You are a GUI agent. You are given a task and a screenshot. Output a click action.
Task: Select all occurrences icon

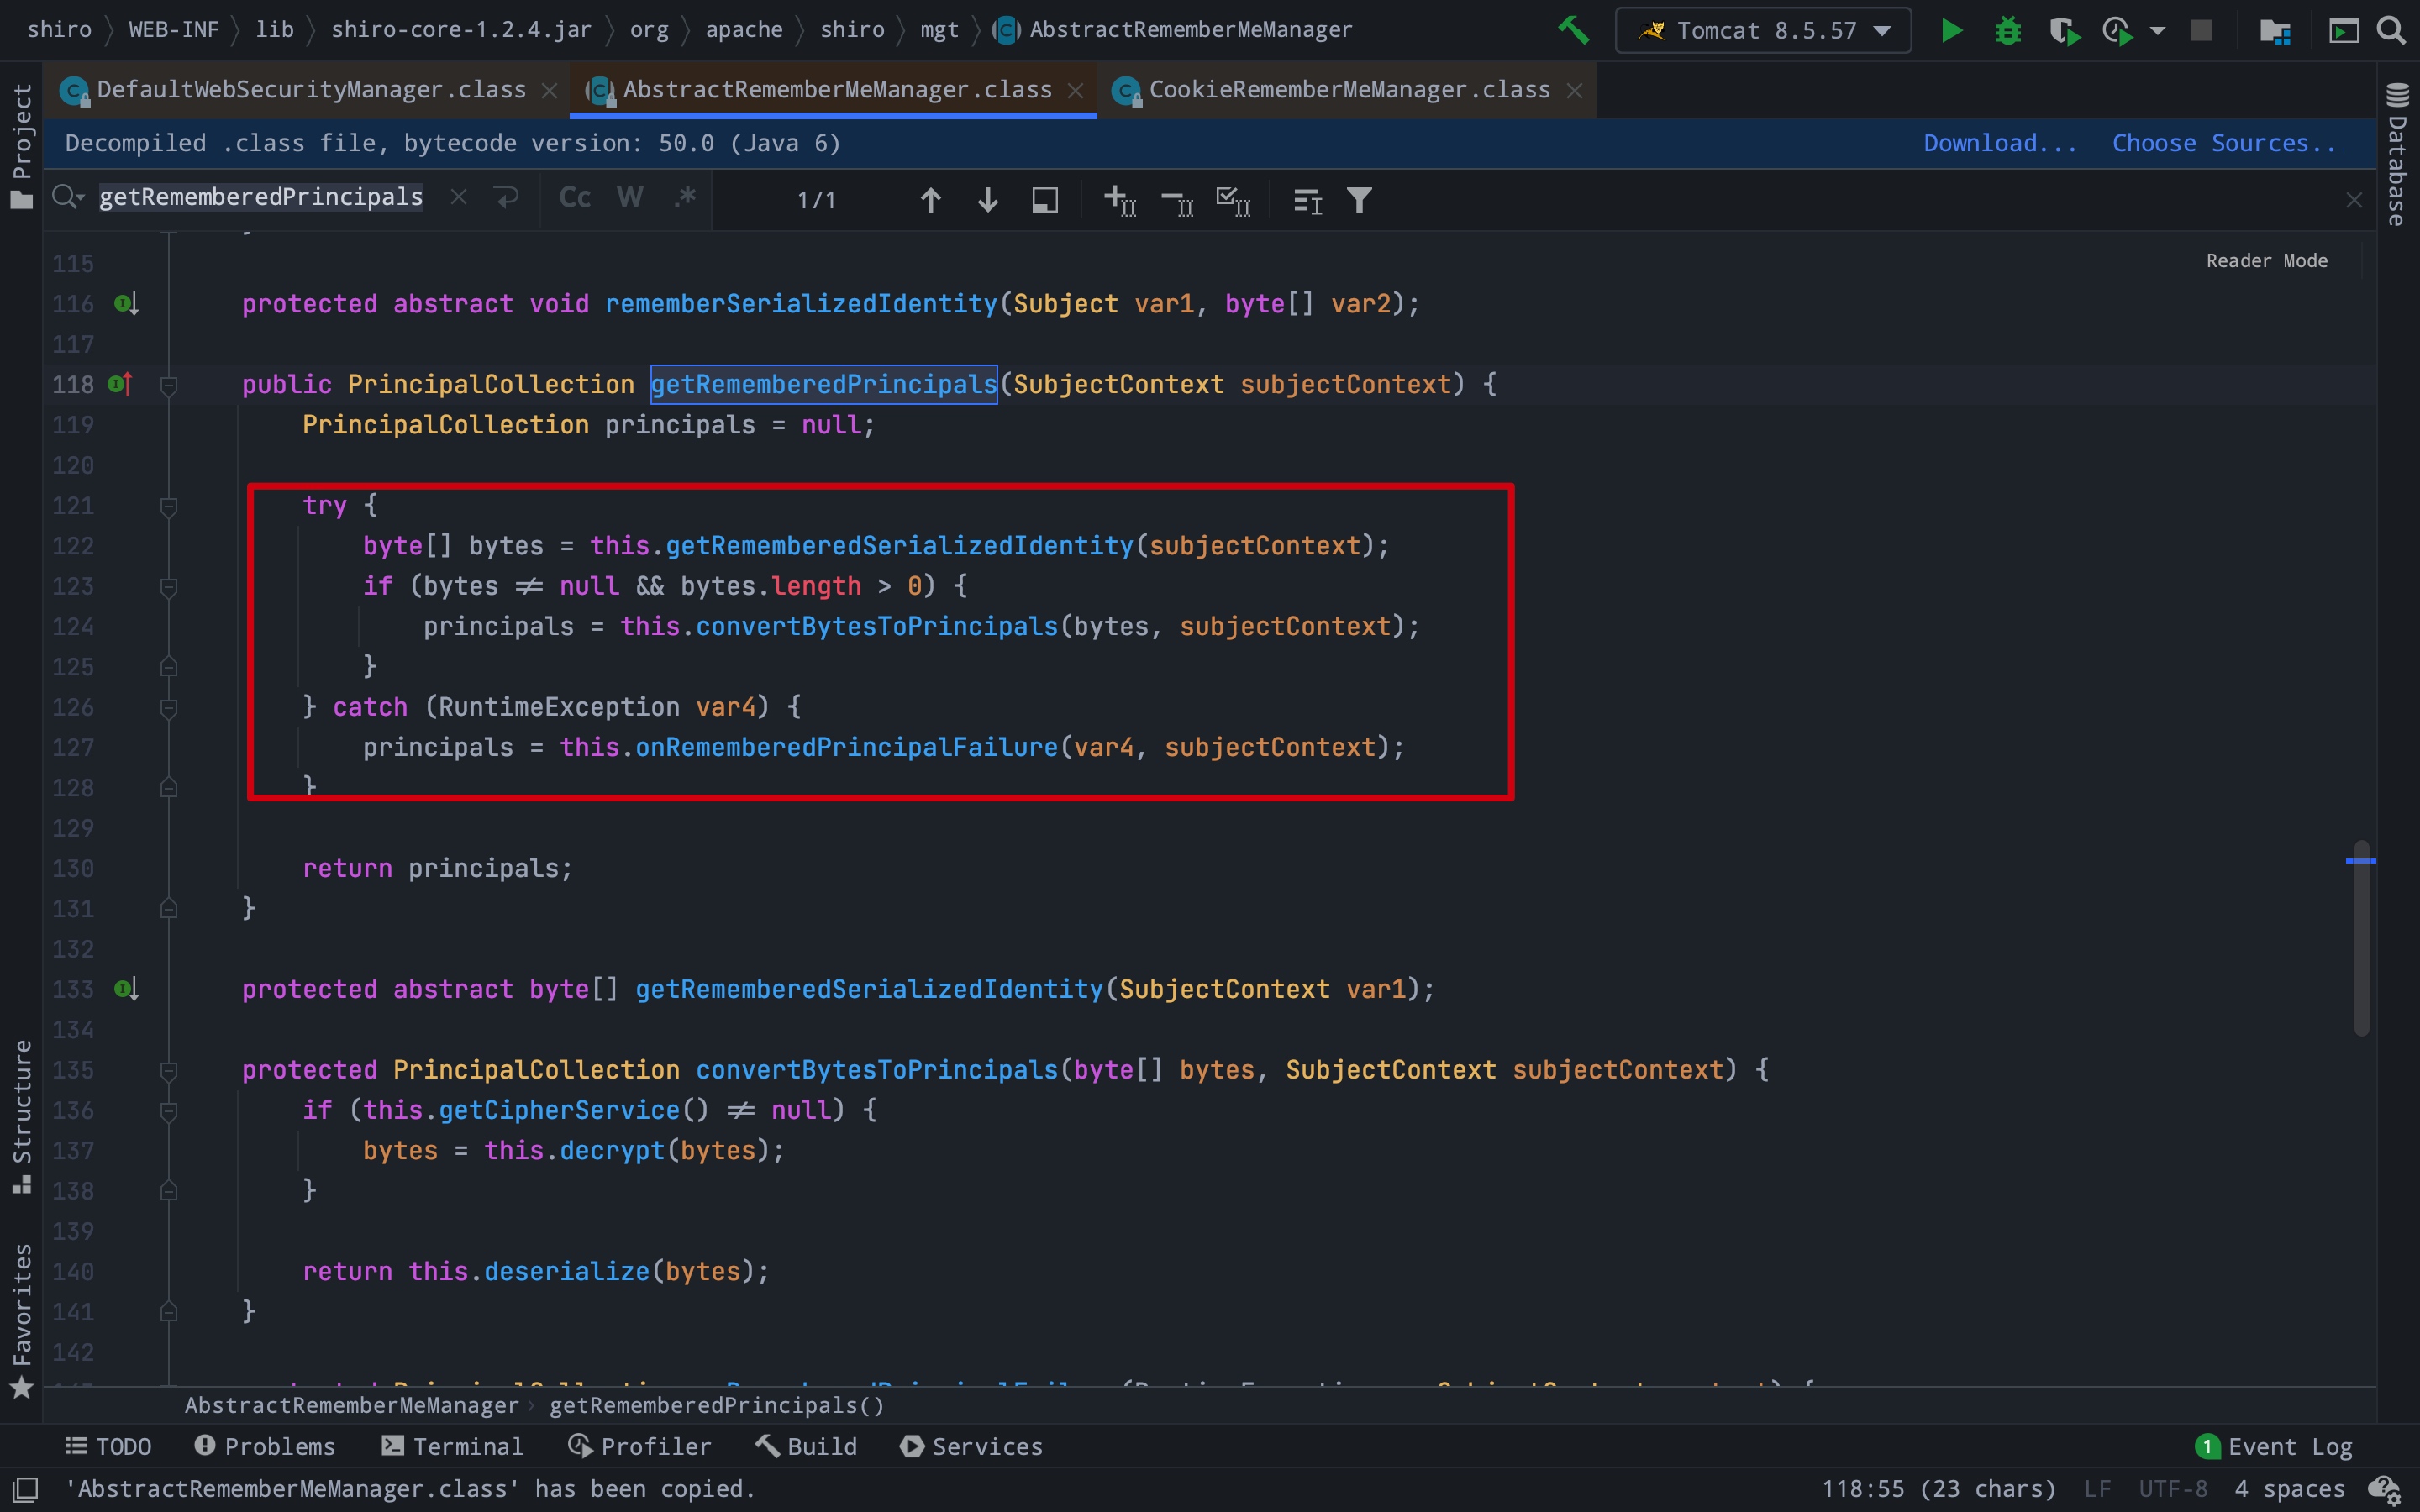[x=1233, y=200]
